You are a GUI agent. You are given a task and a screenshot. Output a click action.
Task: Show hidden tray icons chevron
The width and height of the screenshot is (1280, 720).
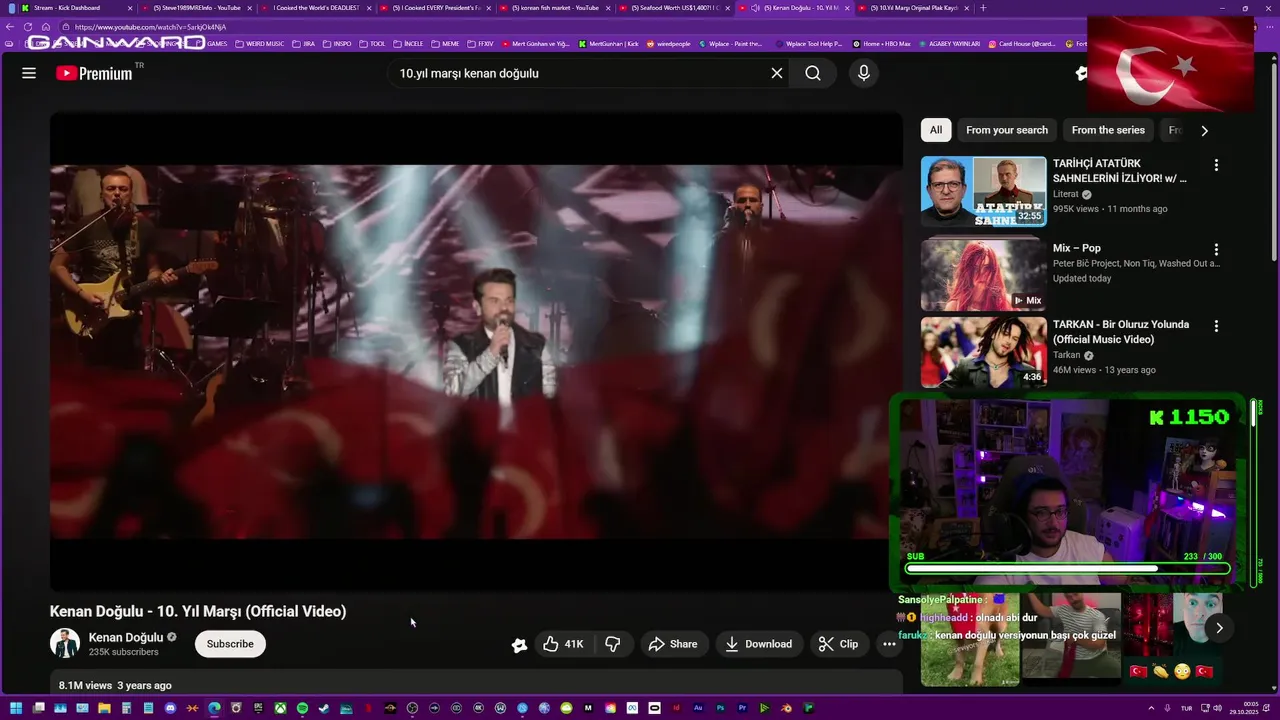click(x=1151, y=708)
